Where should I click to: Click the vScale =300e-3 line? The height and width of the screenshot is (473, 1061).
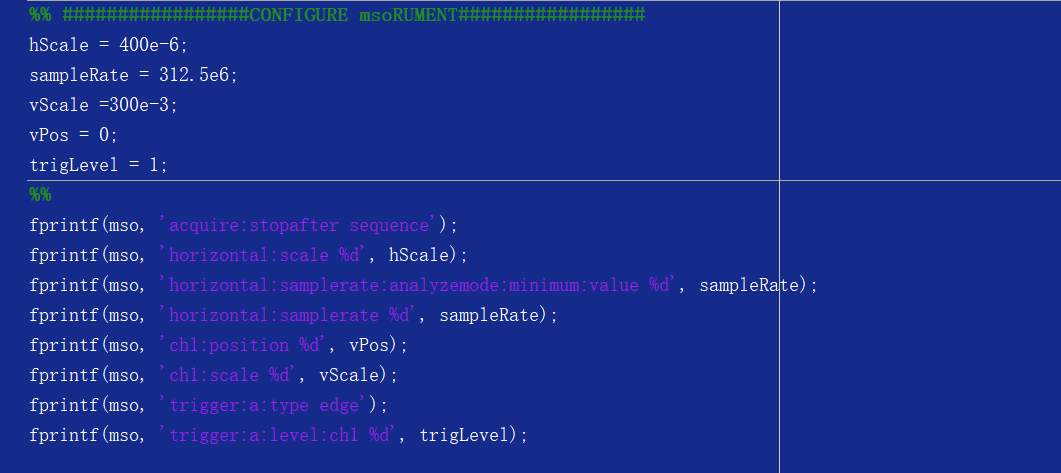click(x=104, y=105)
